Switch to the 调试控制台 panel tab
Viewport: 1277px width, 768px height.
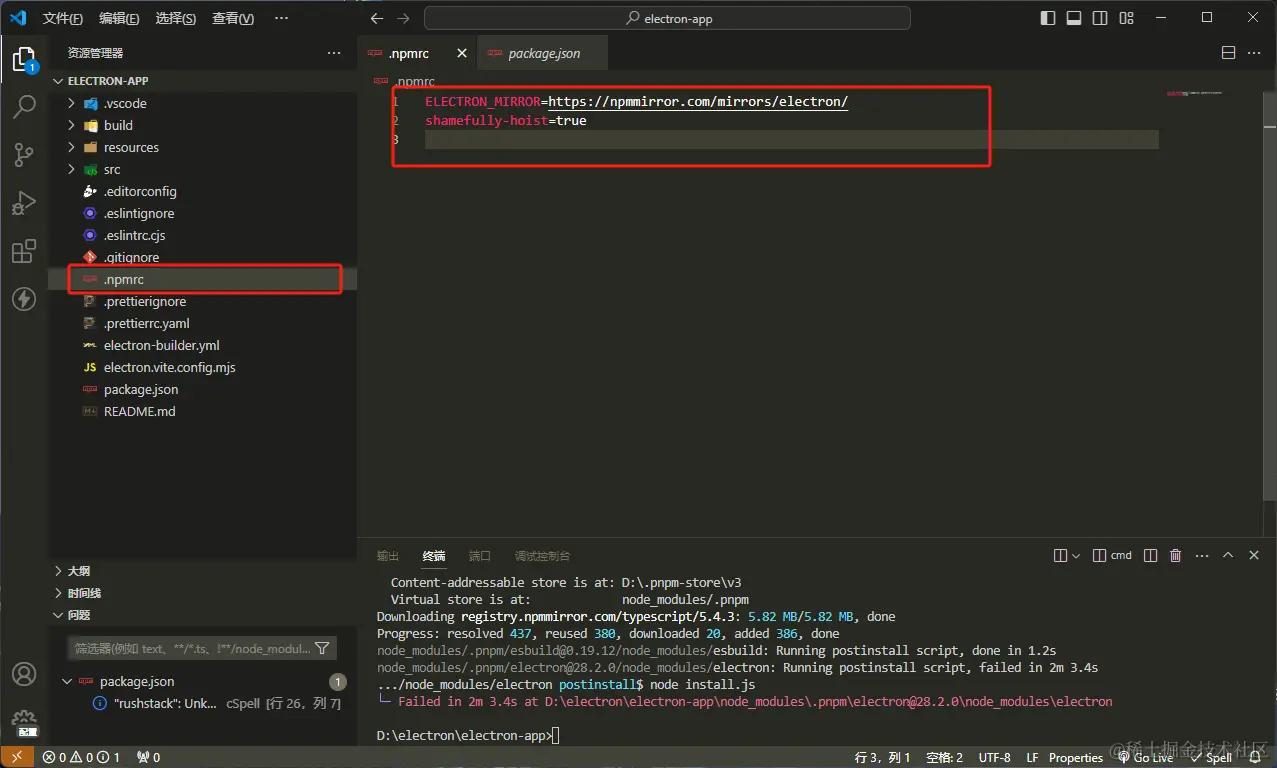tap(543, 555)
